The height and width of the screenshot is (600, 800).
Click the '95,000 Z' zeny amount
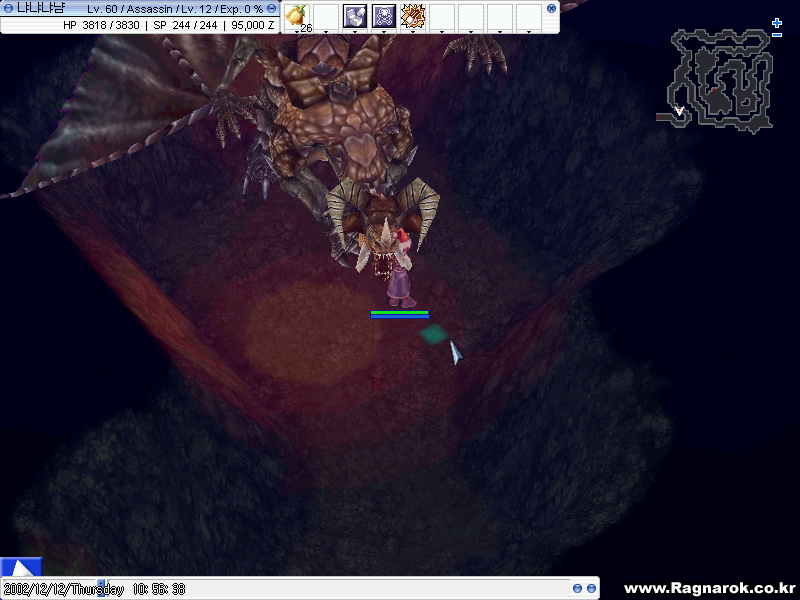(x=253, y=25)
